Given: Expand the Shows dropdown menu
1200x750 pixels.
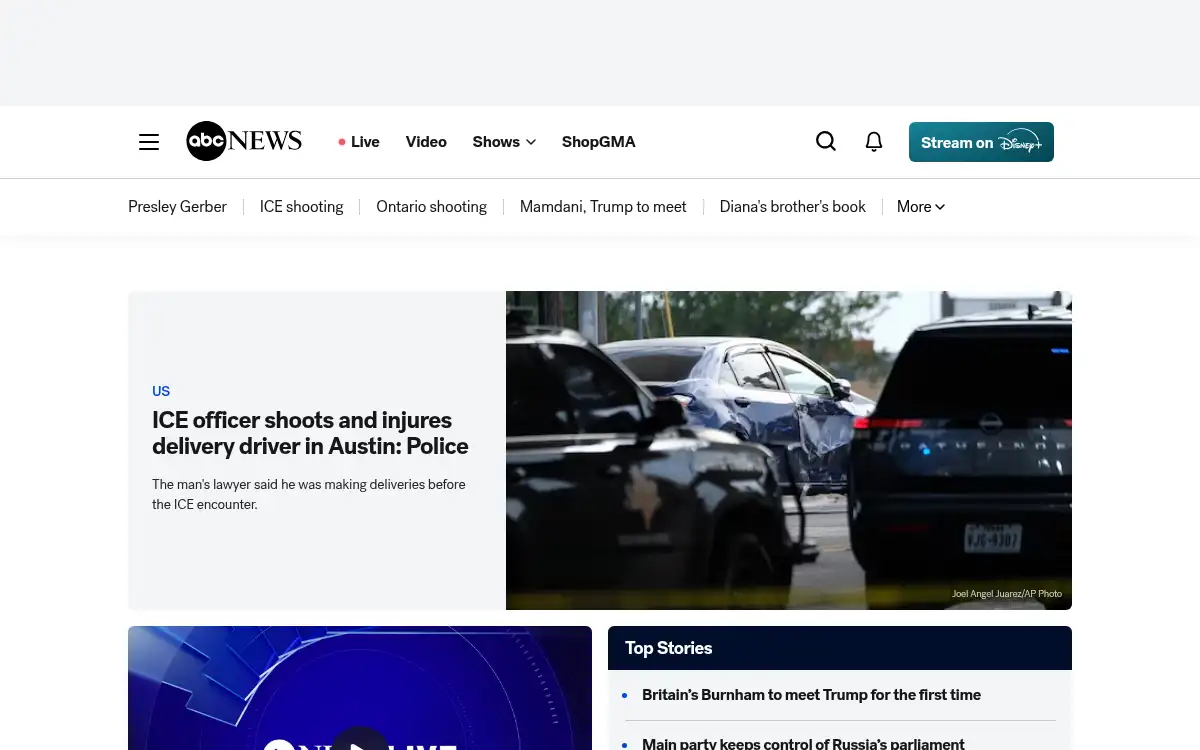Looking at the screenshot, I should click(504, 142).
